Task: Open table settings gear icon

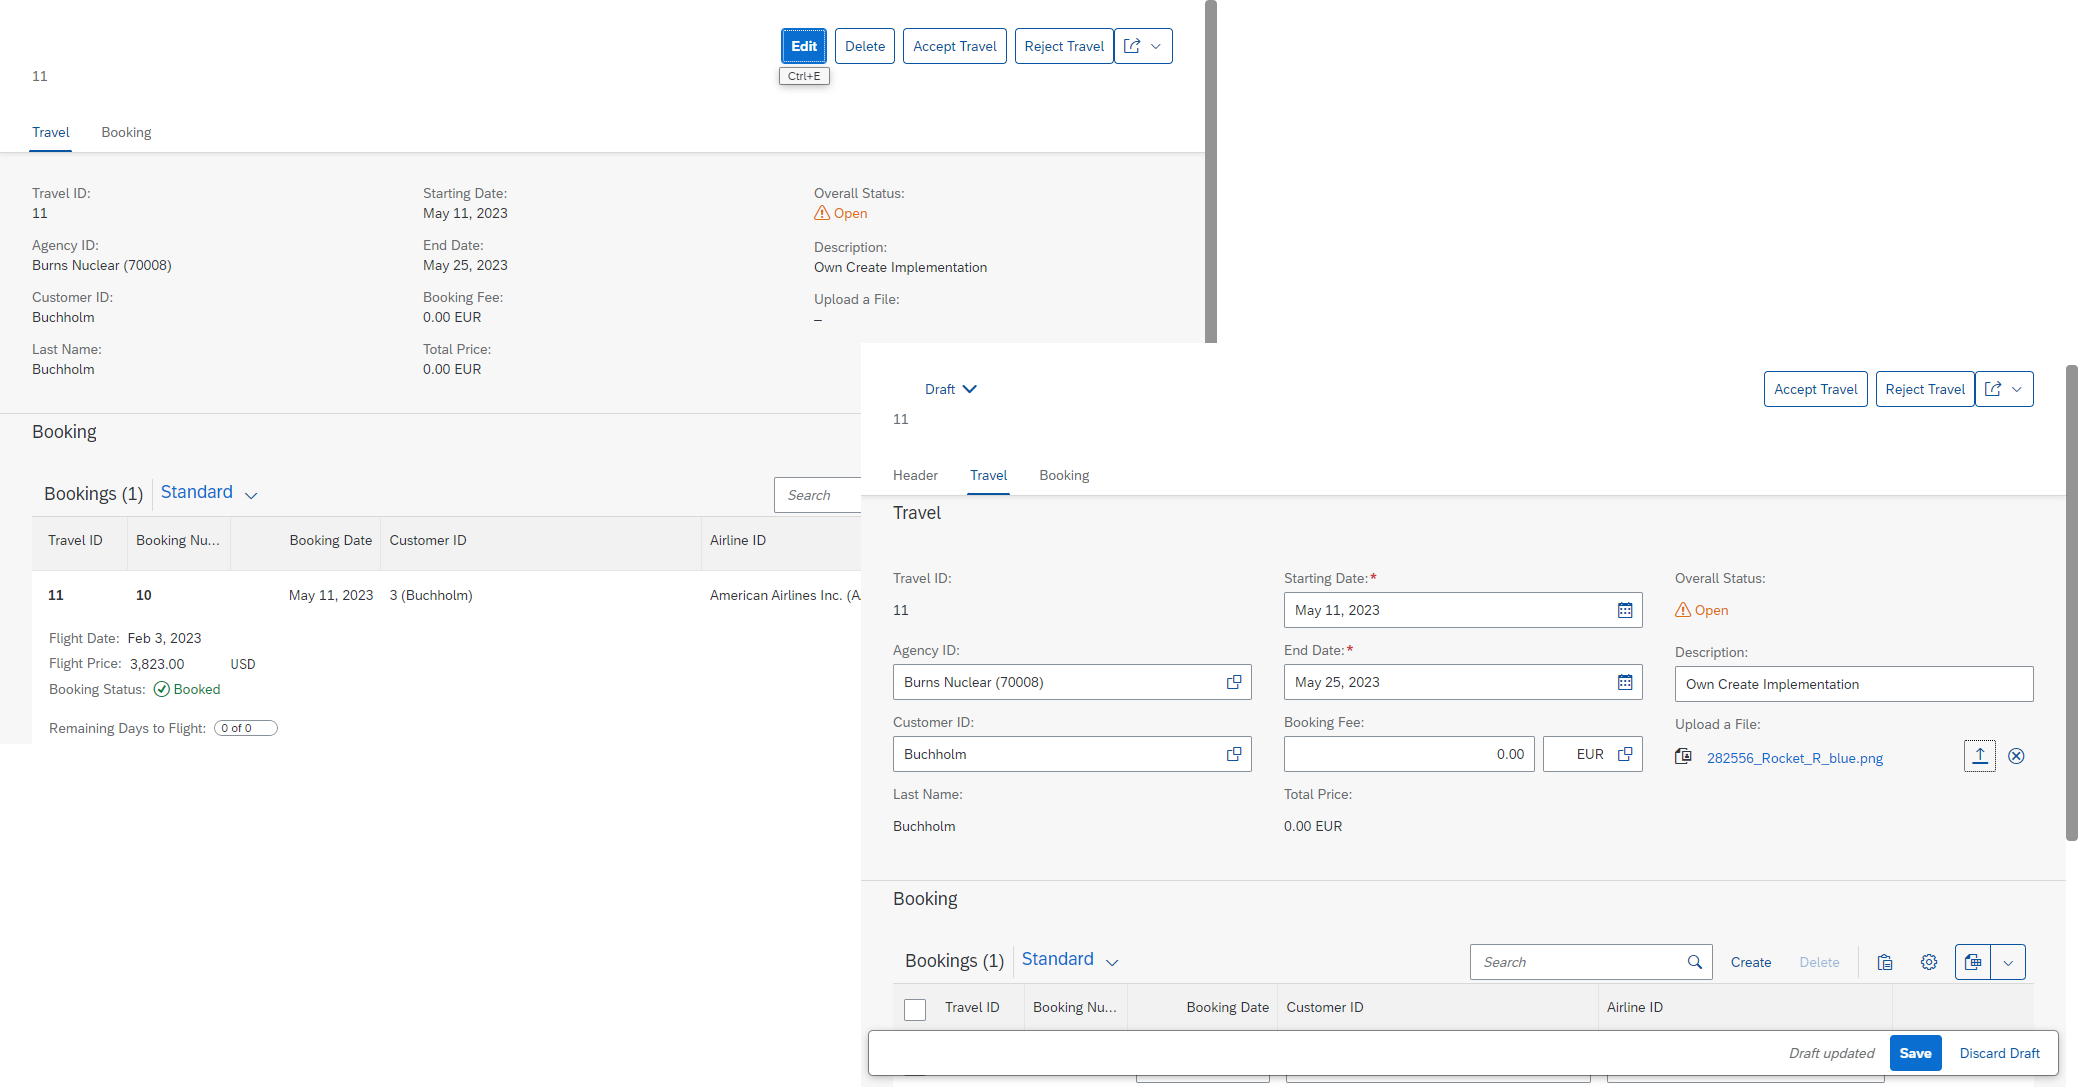Action: pos(1929,962)
